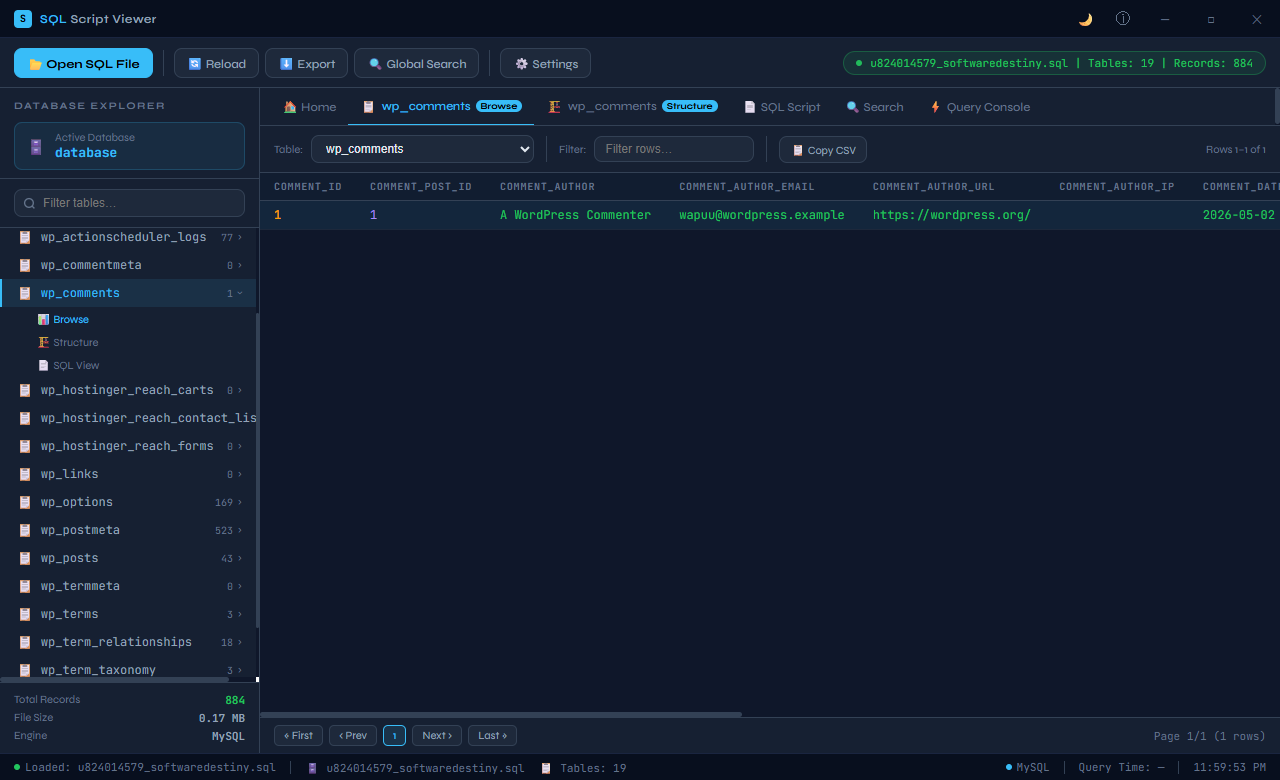Jump to the Last page
Viewport: 1280px width, 780px height.
tap(492, 736)
